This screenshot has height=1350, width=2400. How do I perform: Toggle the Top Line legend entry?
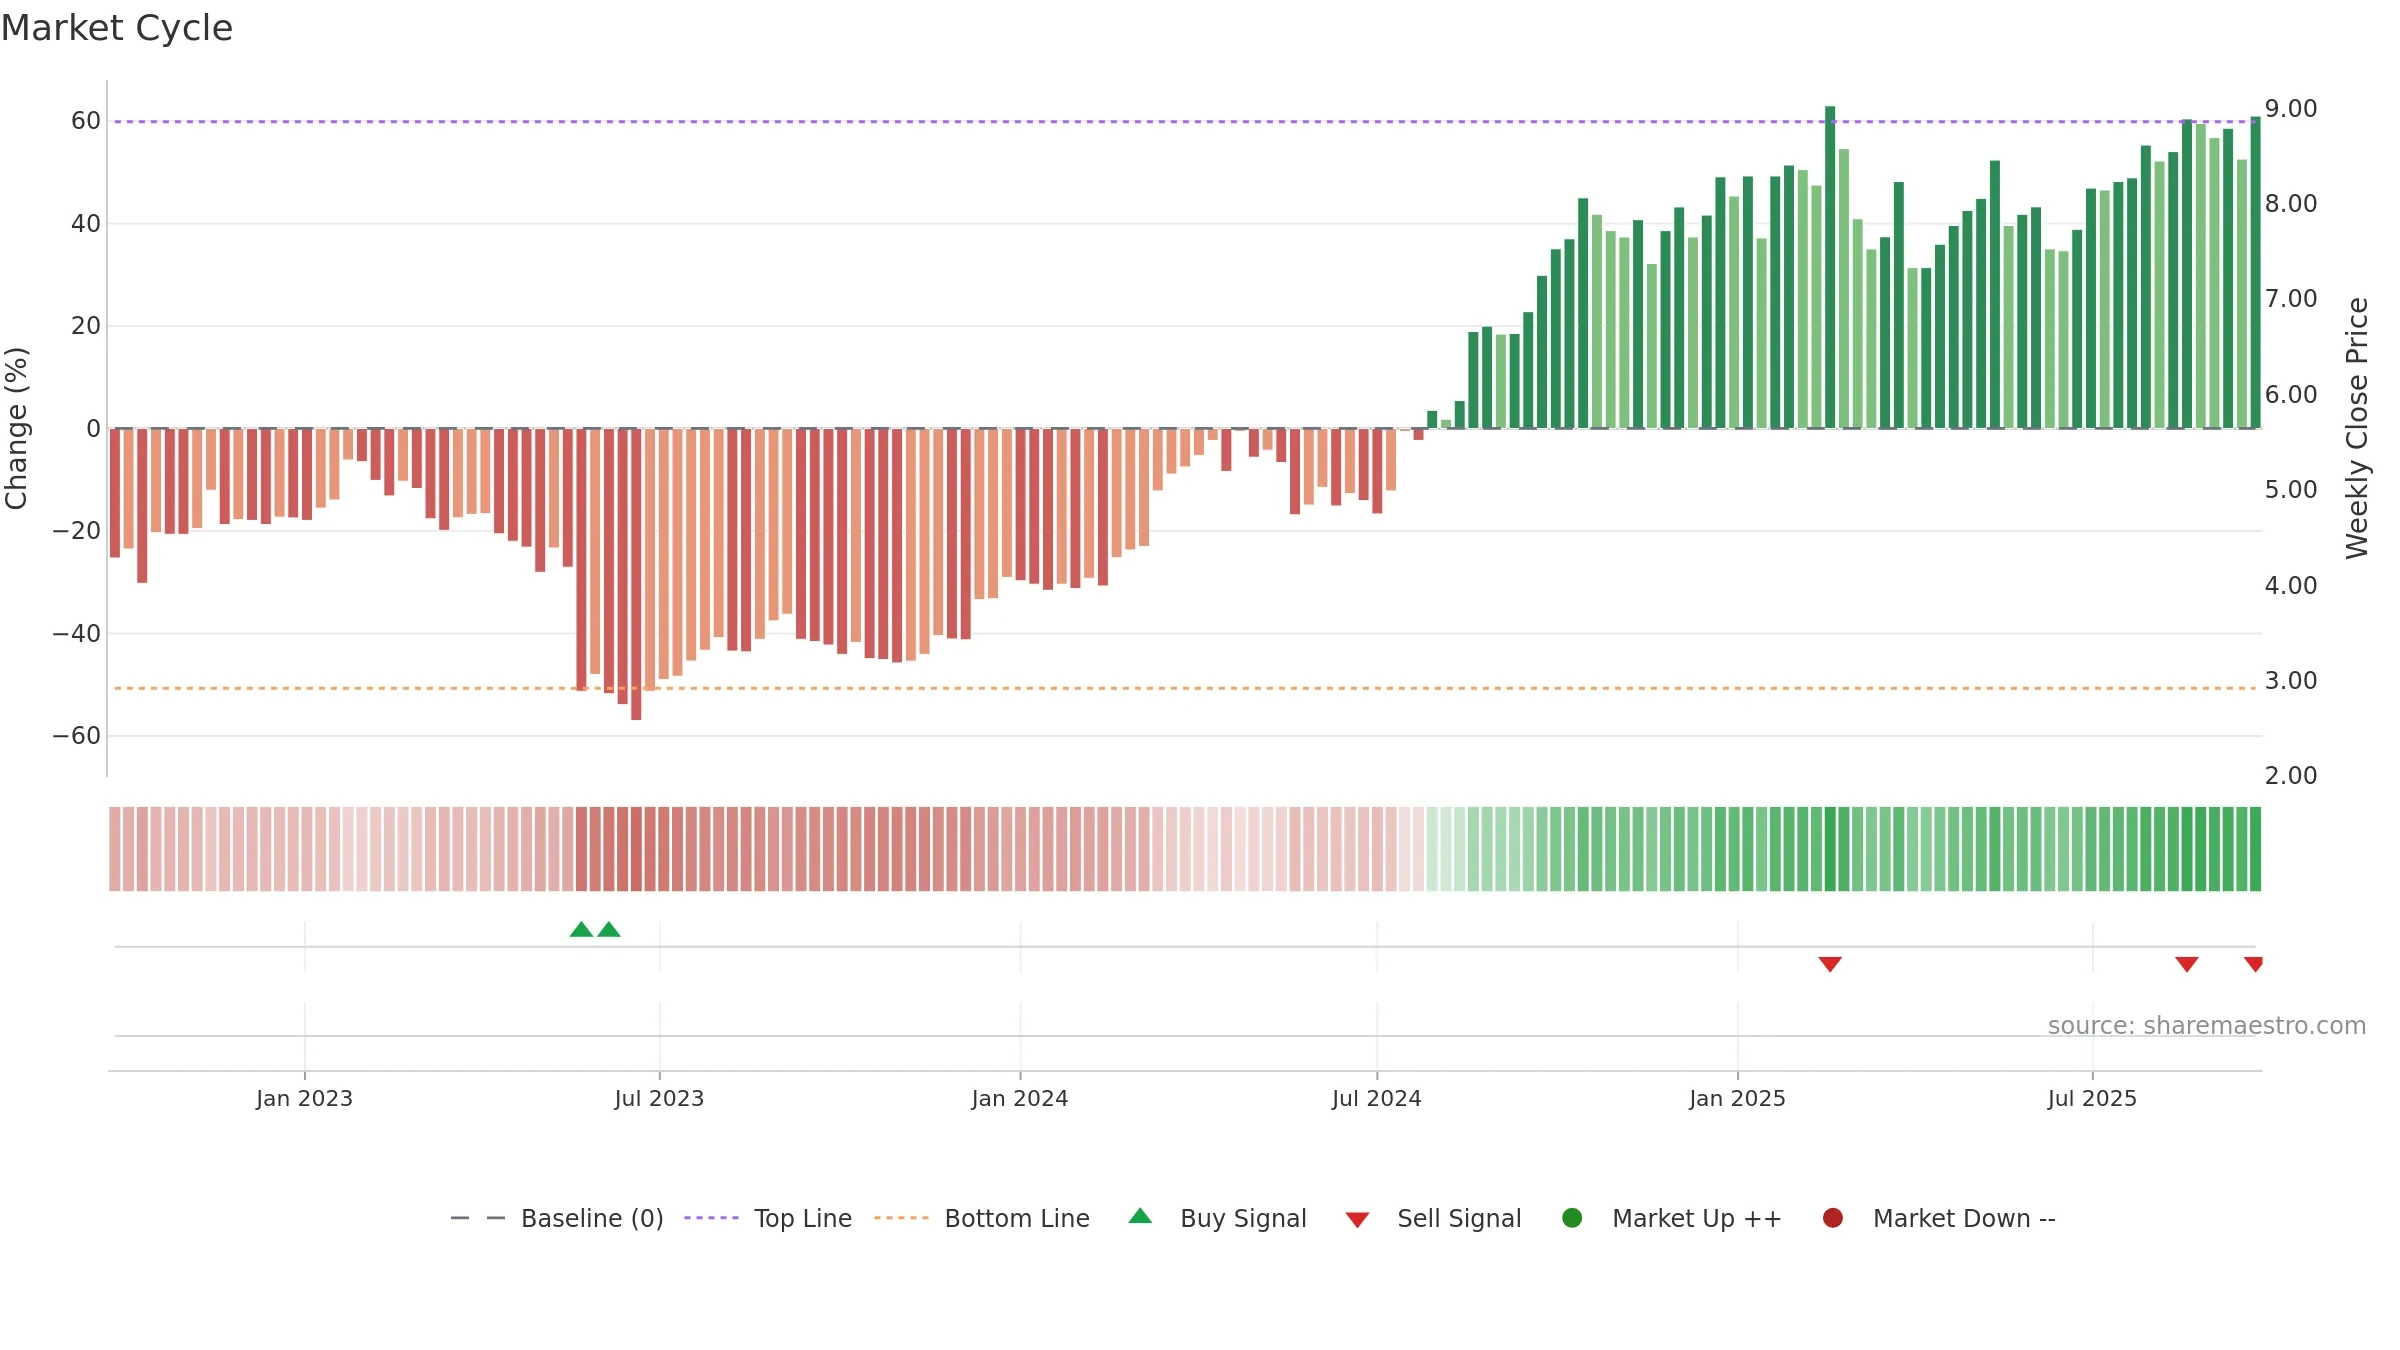tap(768, 1218)
